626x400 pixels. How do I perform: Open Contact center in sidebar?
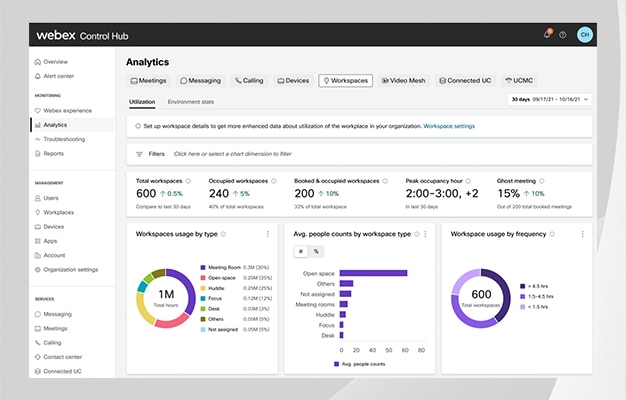(58, 357)
